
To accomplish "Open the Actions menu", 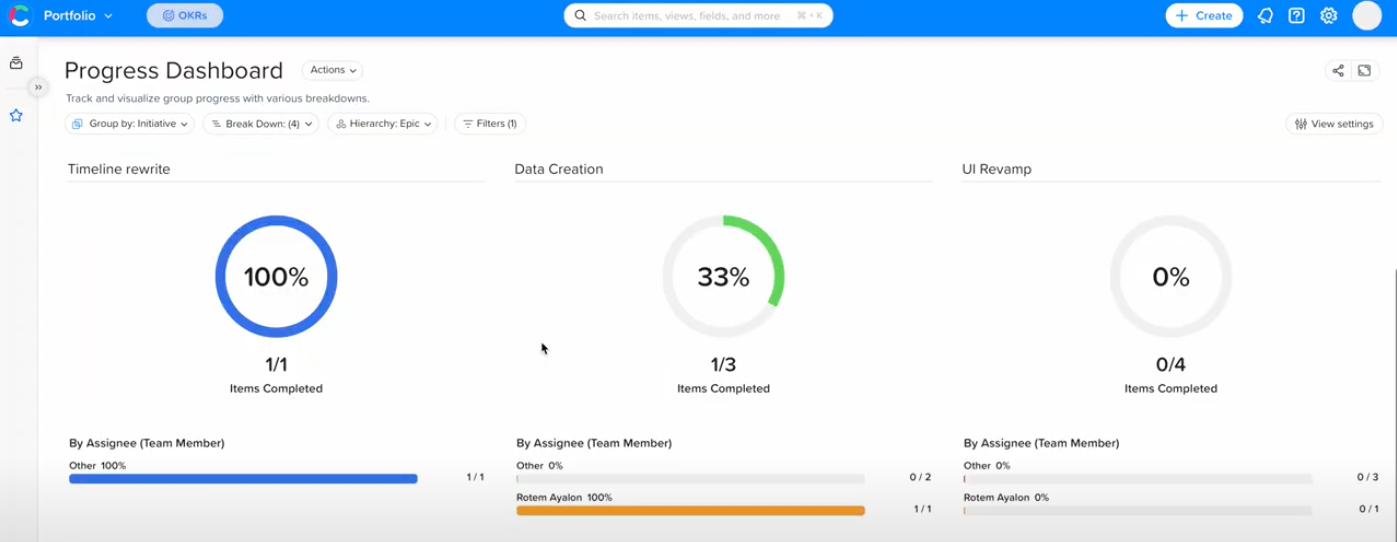I will coord(332,70).
